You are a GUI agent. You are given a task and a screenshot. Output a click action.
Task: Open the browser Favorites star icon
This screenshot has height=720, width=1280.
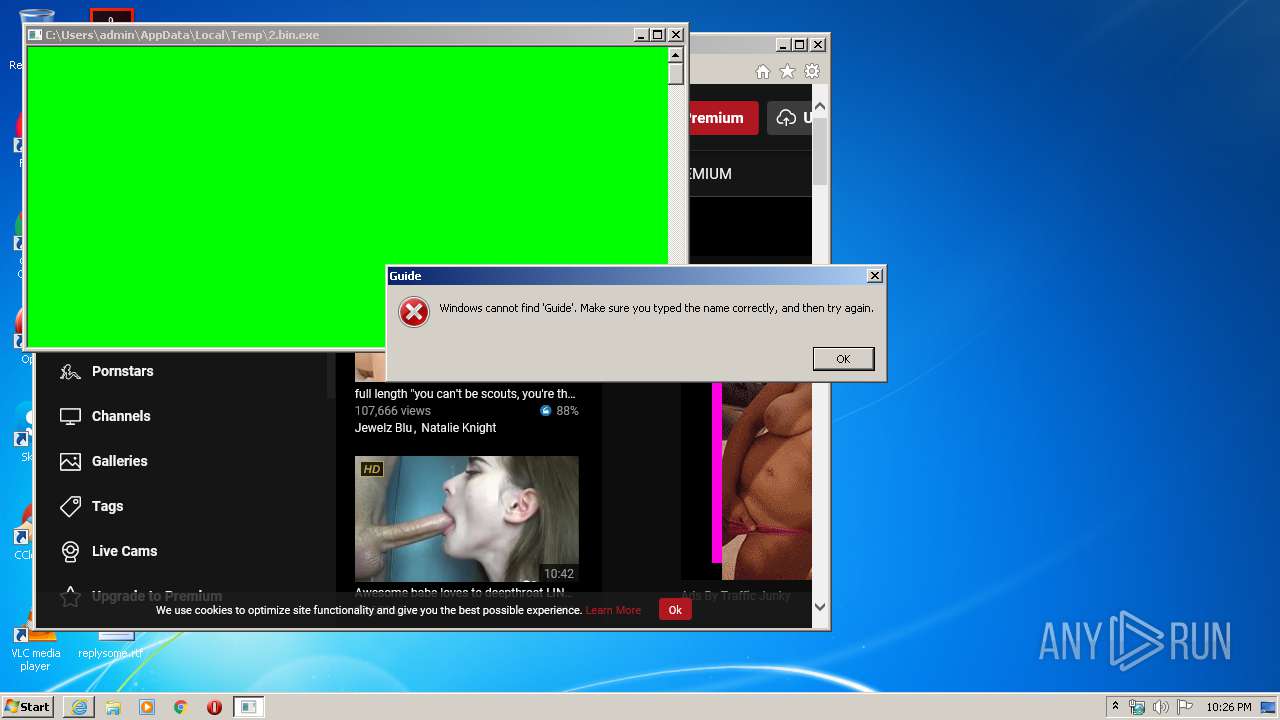[787, 72]
